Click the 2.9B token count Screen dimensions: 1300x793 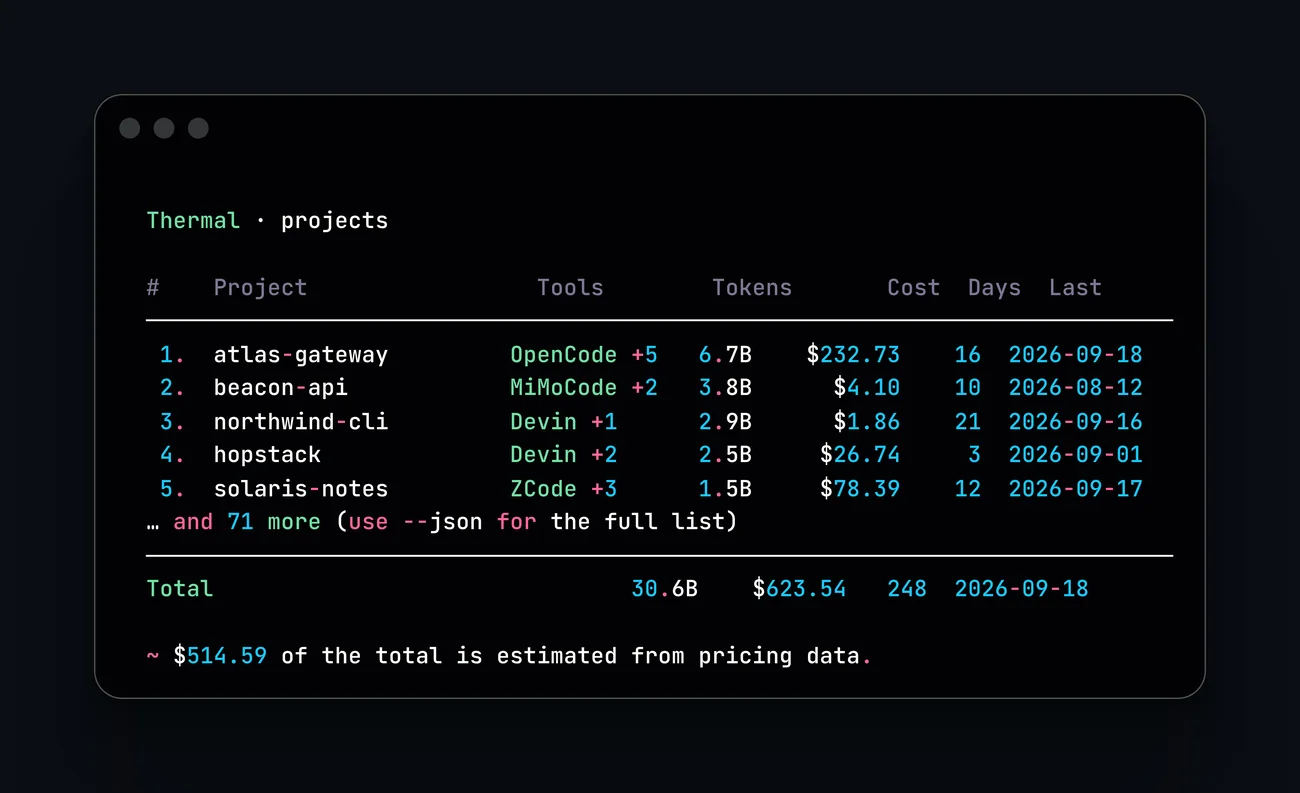pyautogui.click(x=725, y=422)
